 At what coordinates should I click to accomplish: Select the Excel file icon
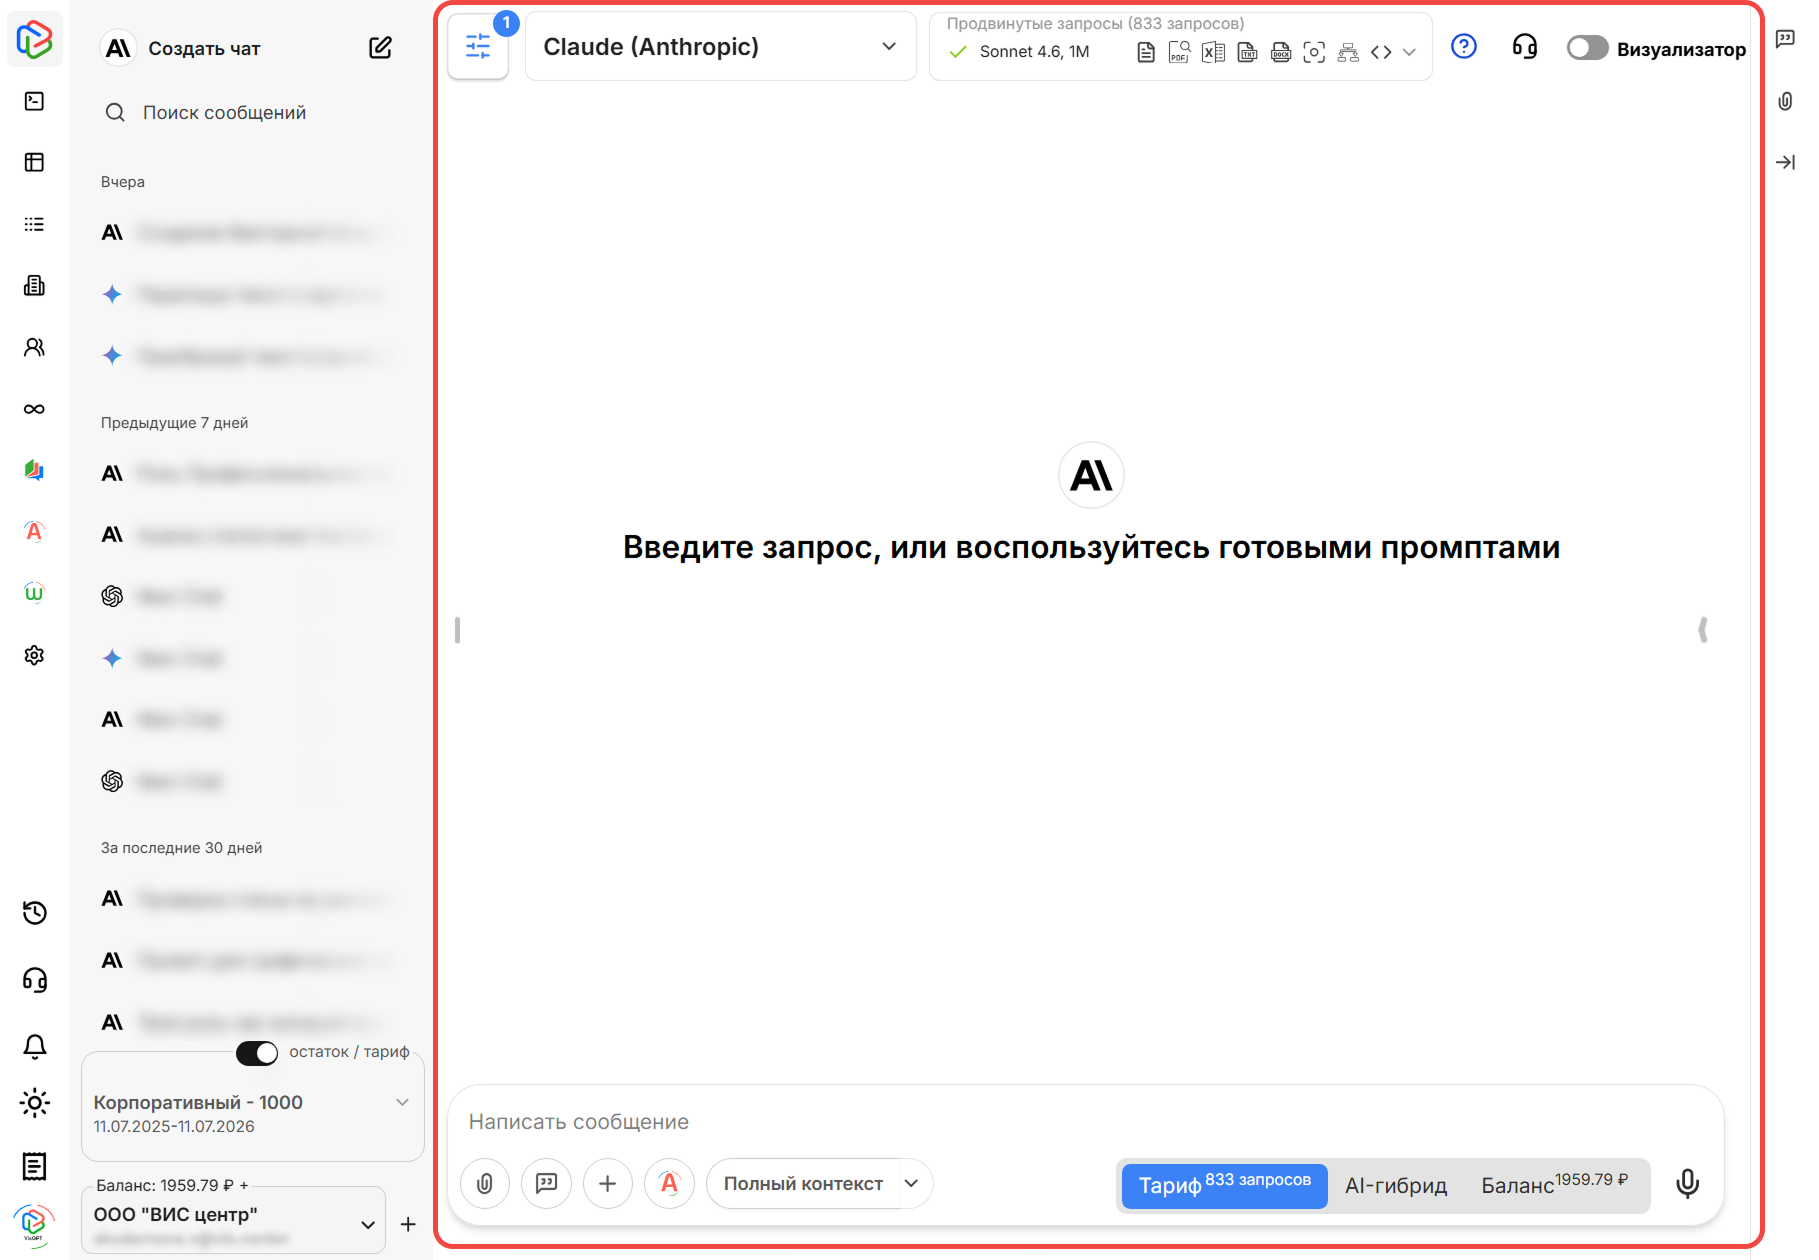tap(1213, 52)
